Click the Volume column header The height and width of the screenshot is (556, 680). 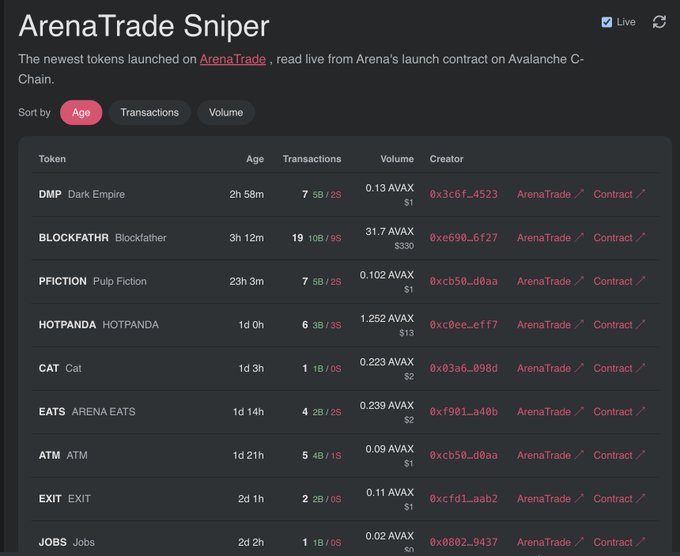pos(397,159)
